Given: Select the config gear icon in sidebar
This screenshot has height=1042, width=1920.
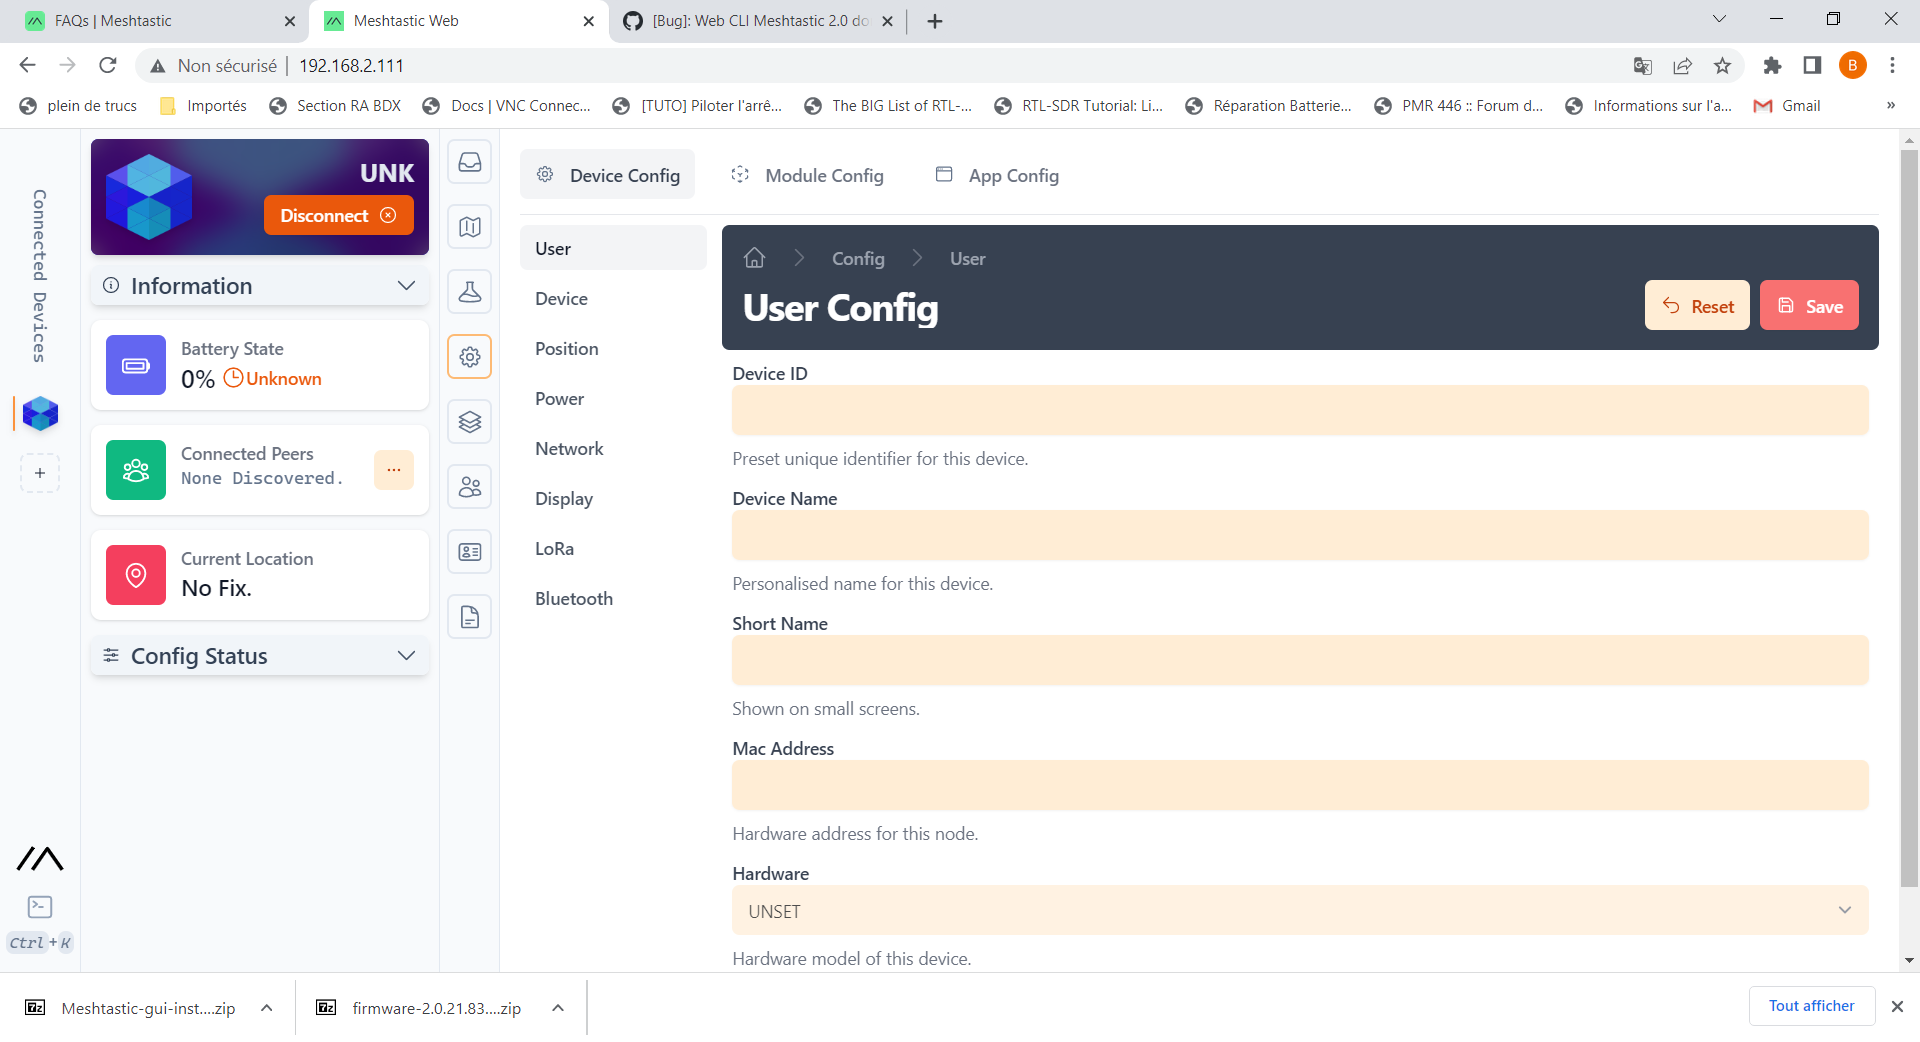Looking at the screenshot, I should [470, 357].
